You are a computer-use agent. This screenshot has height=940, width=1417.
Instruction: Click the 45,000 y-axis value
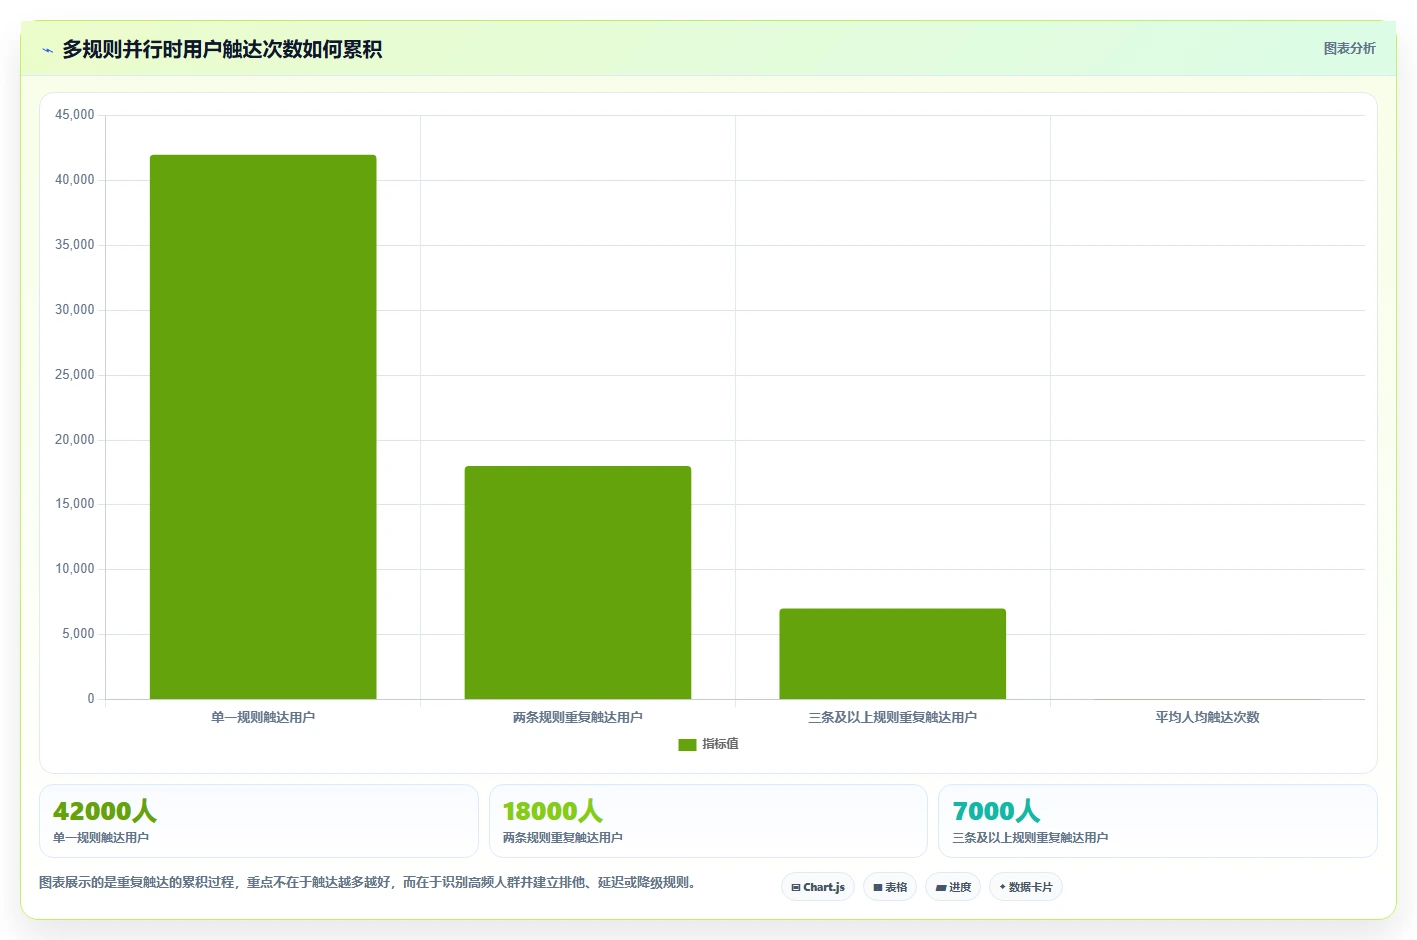click(x=75, y=115)
